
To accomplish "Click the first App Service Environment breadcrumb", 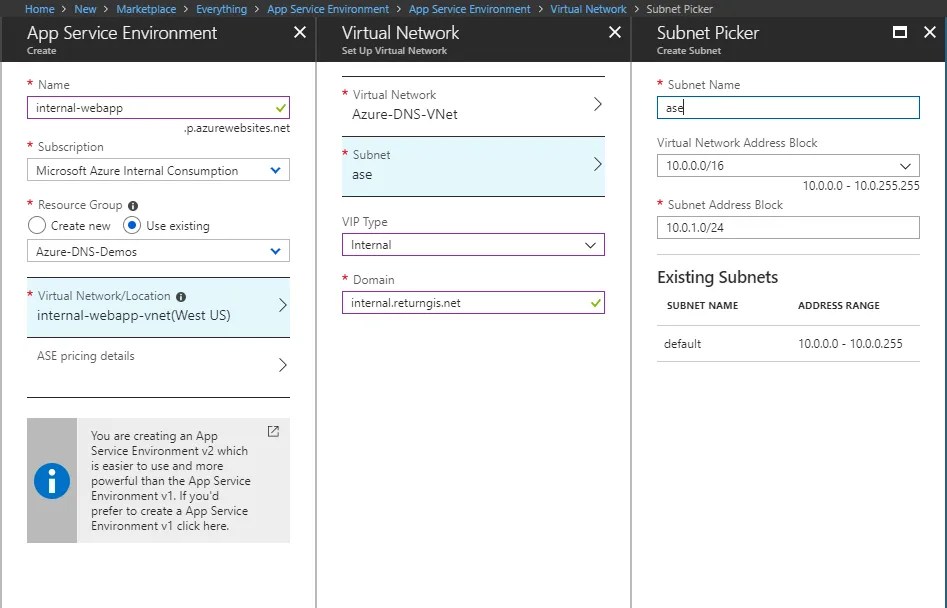I will [x=328, y=9].
